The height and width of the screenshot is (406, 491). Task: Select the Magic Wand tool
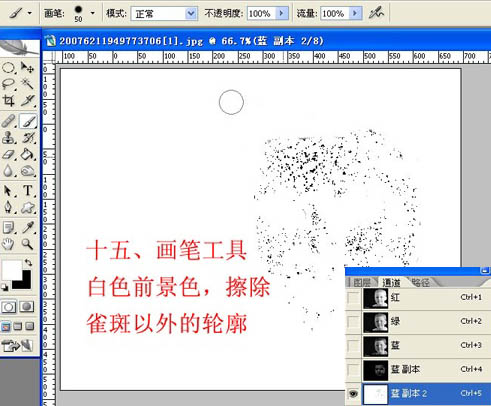tap(27, 83)
